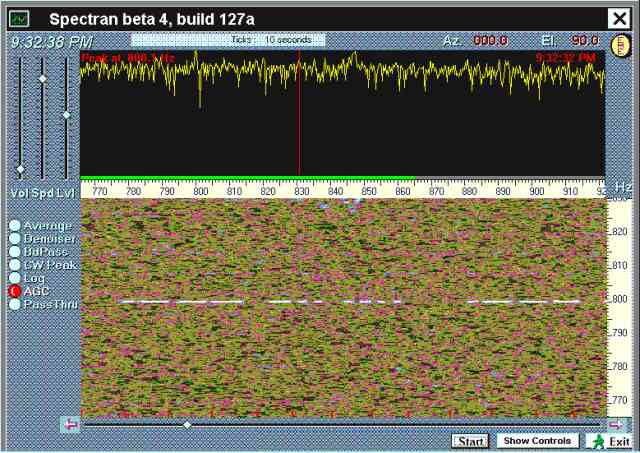Click the Hz unit label by frequency scale

(x=623, y=187)
